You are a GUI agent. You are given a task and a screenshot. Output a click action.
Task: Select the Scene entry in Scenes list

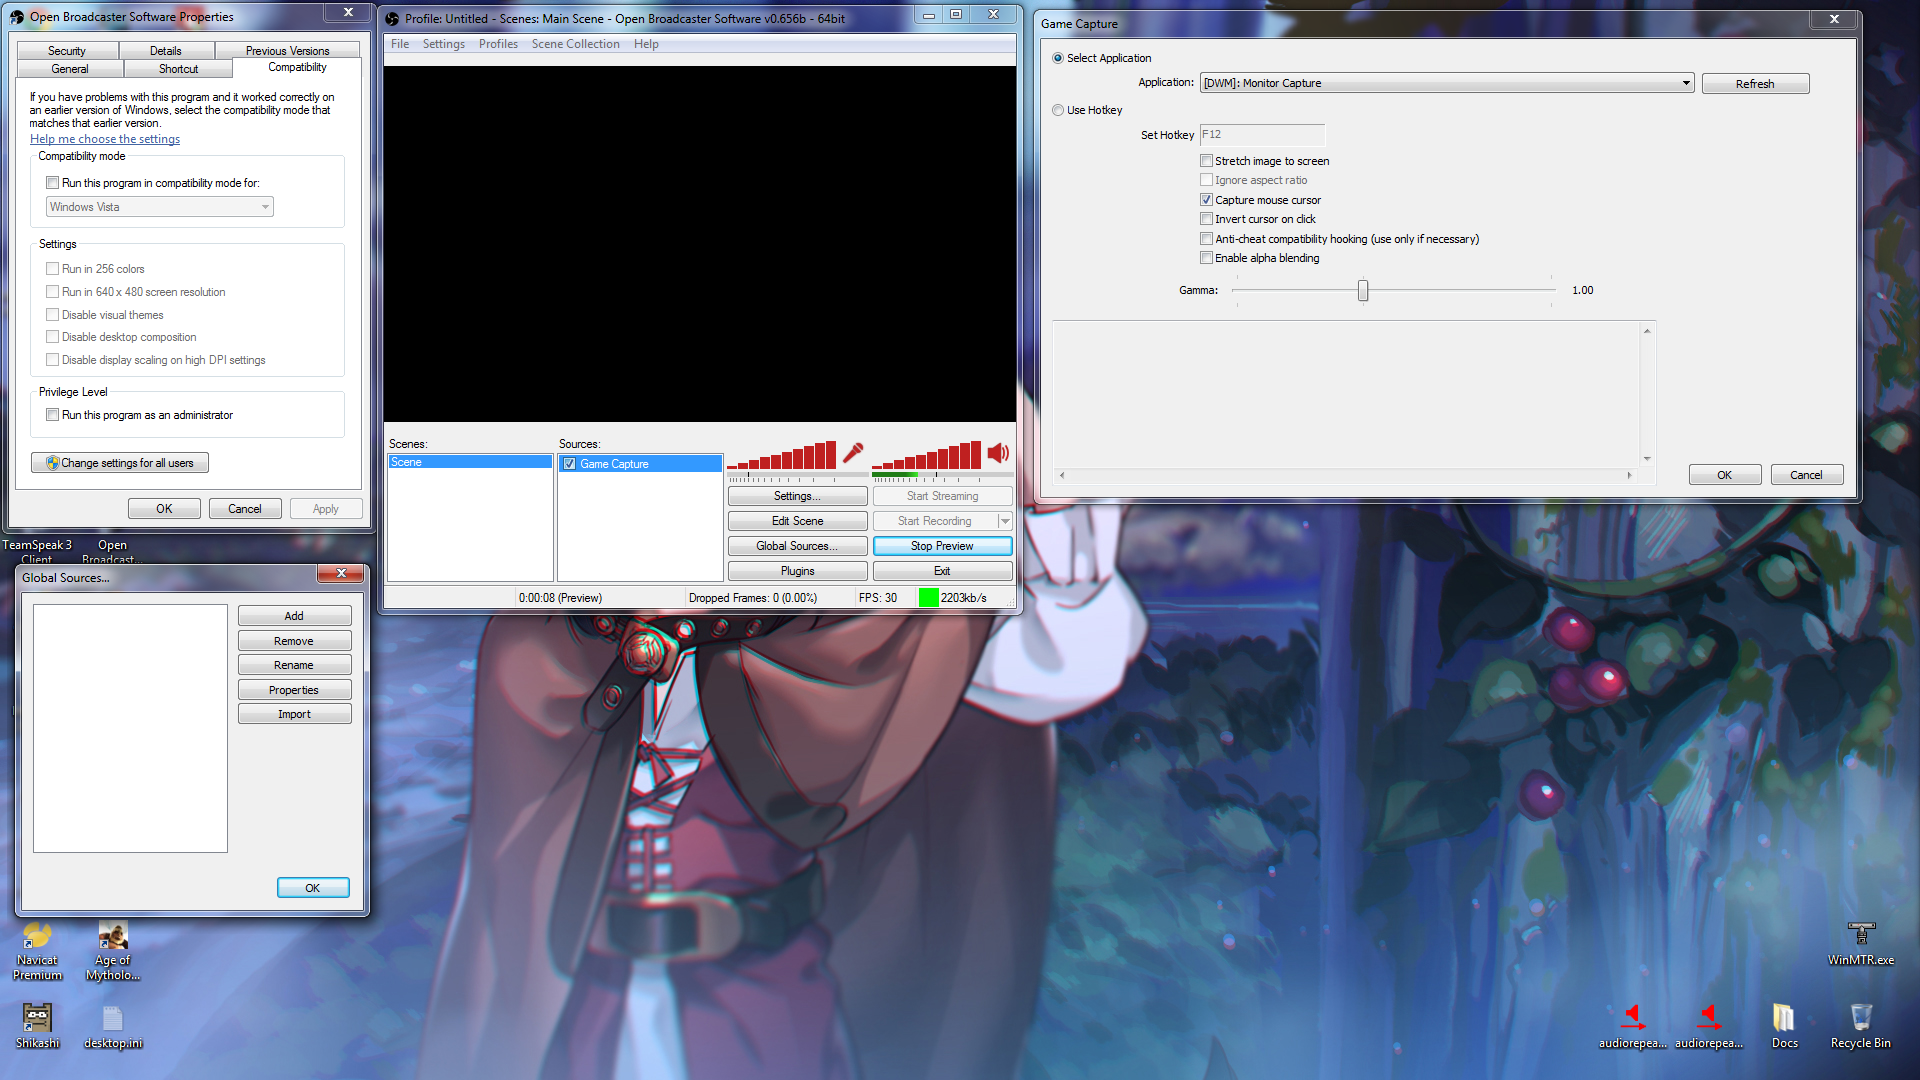[x=470, y=462]
